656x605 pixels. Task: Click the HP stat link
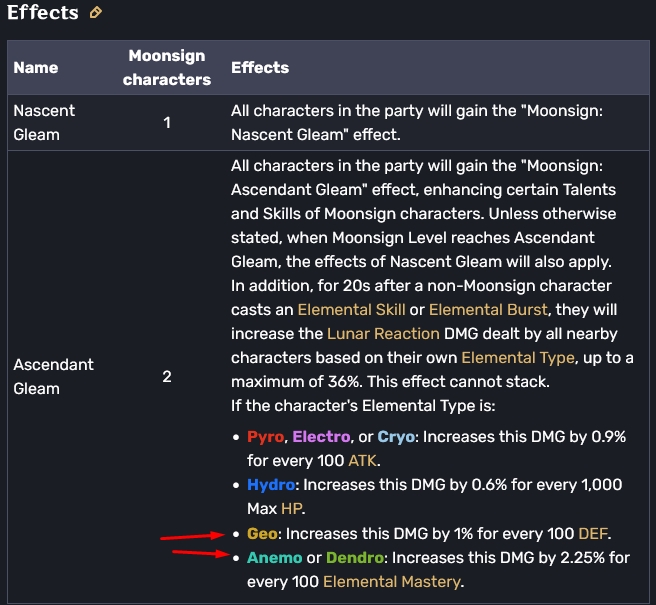(x=289, y=508)
